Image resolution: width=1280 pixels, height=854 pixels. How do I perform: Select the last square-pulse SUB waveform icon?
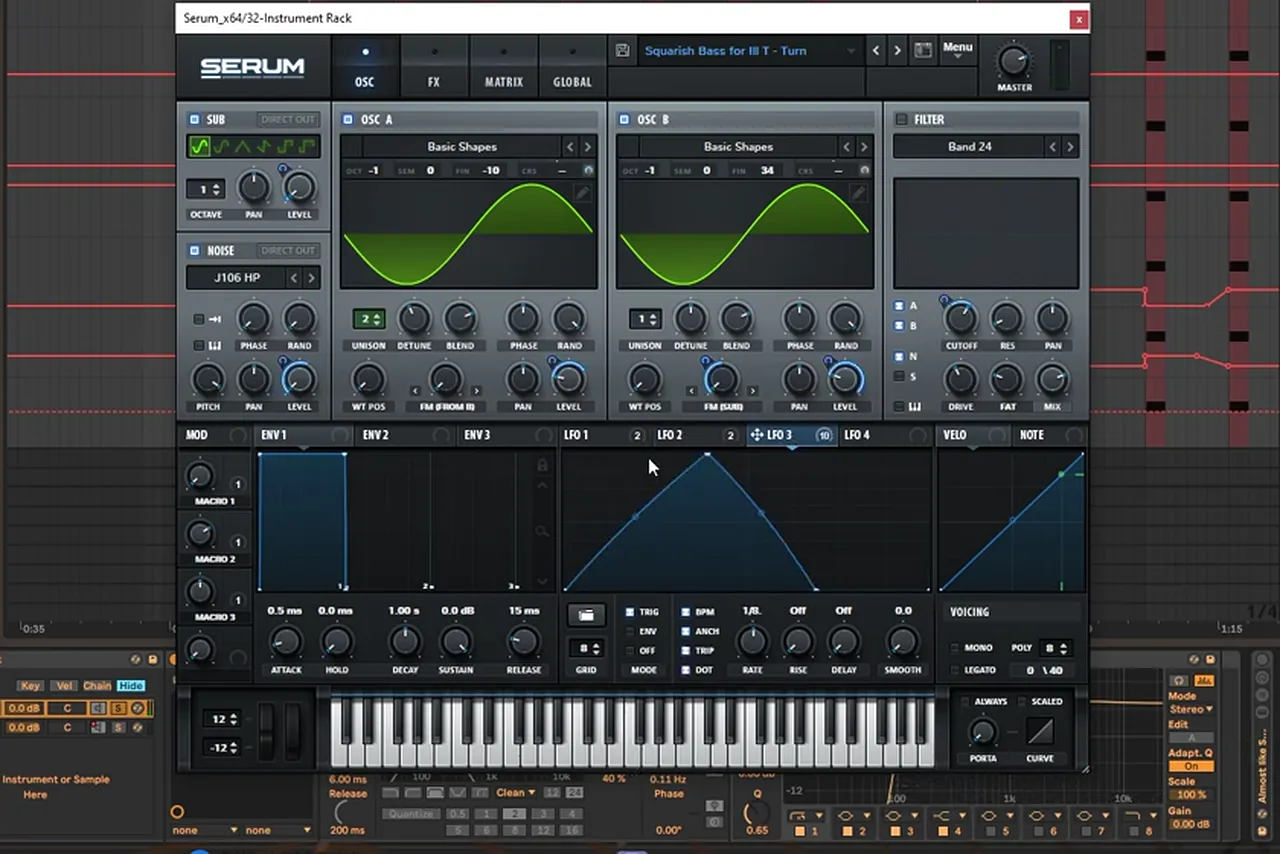click(308, 147)
